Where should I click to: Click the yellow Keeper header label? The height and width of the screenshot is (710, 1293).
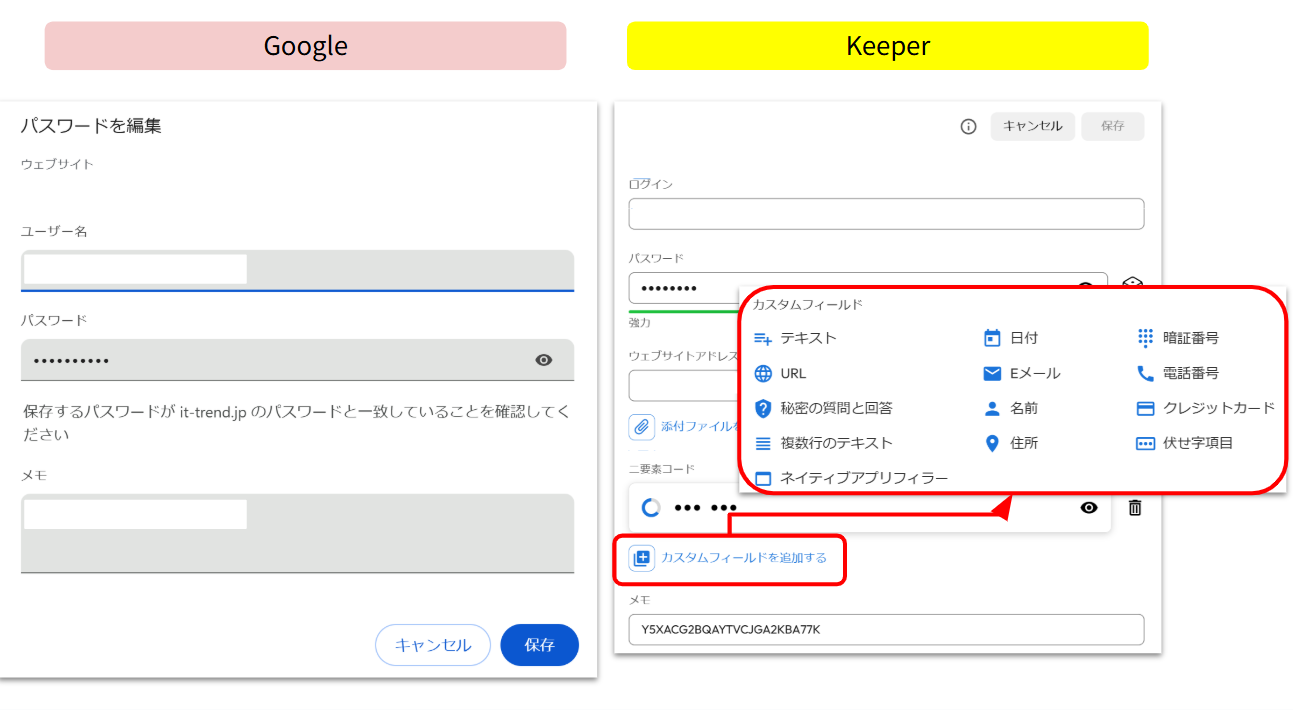[x=888, y=46]
